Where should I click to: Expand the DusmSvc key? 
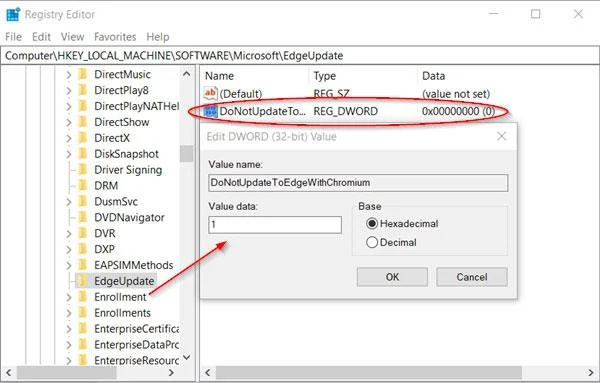tap(68, 201)
